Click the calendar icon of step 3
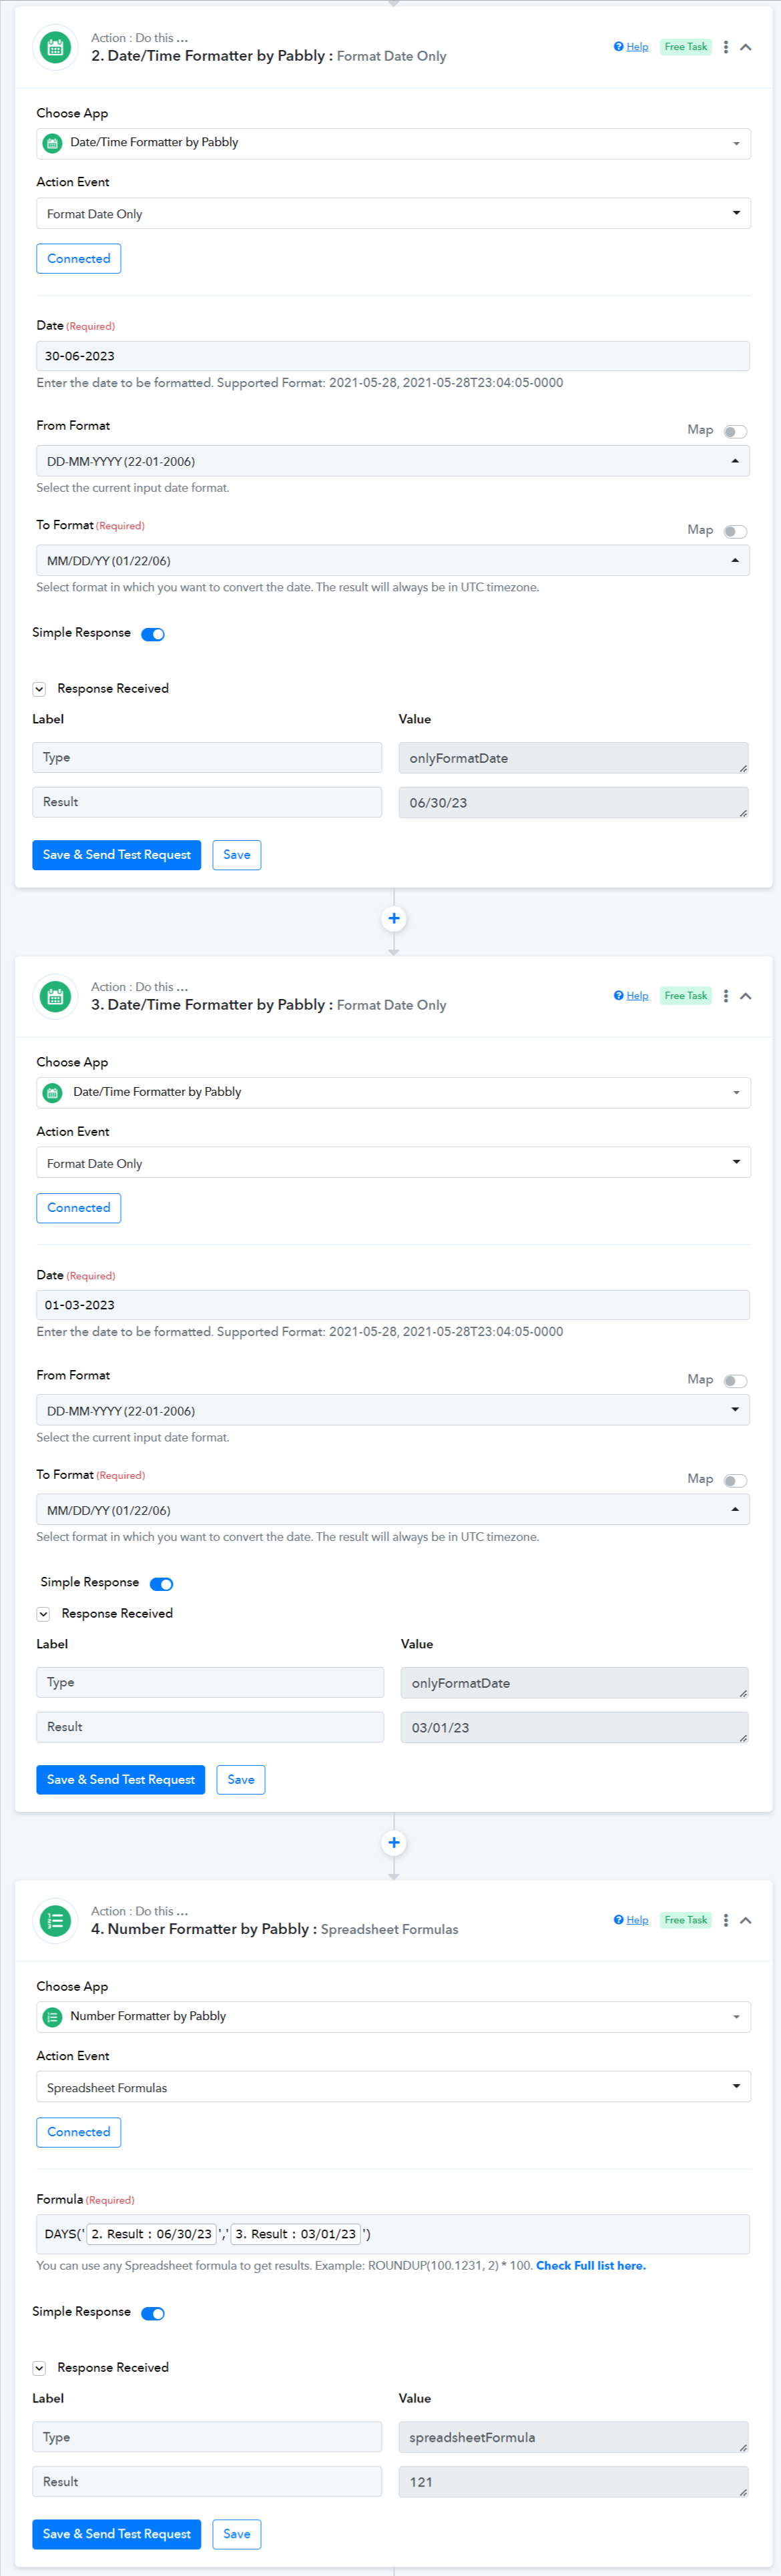Viewport: 781px width, 2576px height. 56,997
